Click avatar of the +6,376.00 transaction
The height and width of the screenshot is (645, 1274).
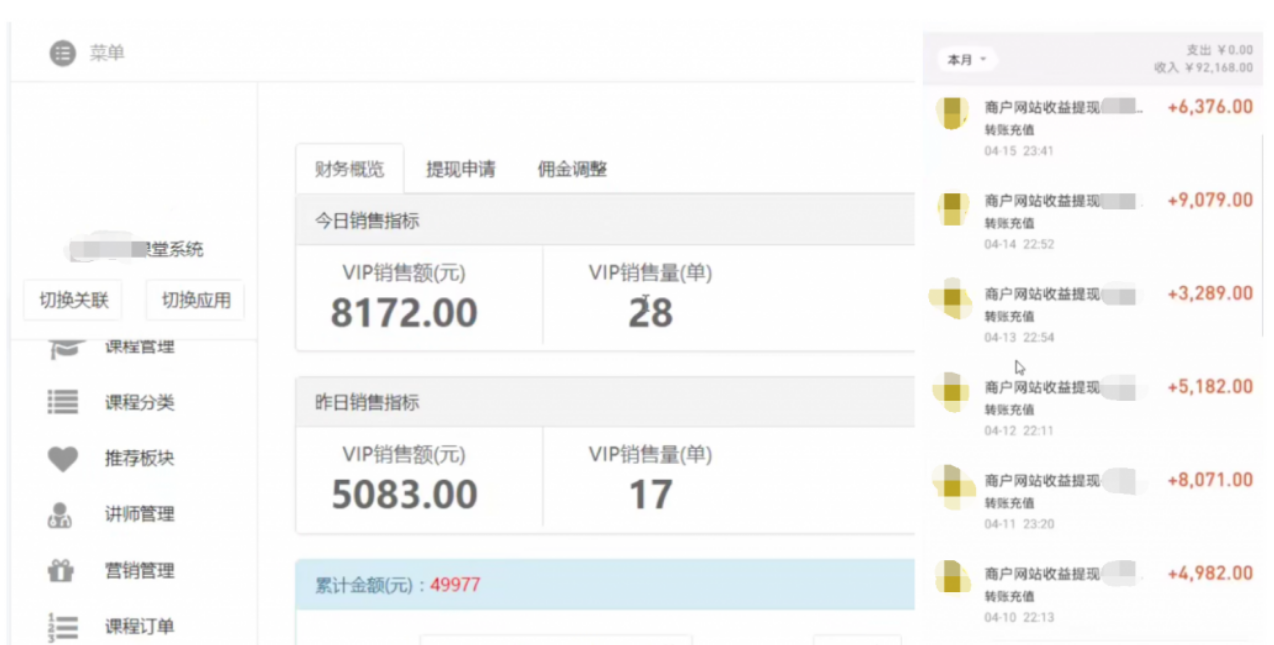click(x=951, y=110)
